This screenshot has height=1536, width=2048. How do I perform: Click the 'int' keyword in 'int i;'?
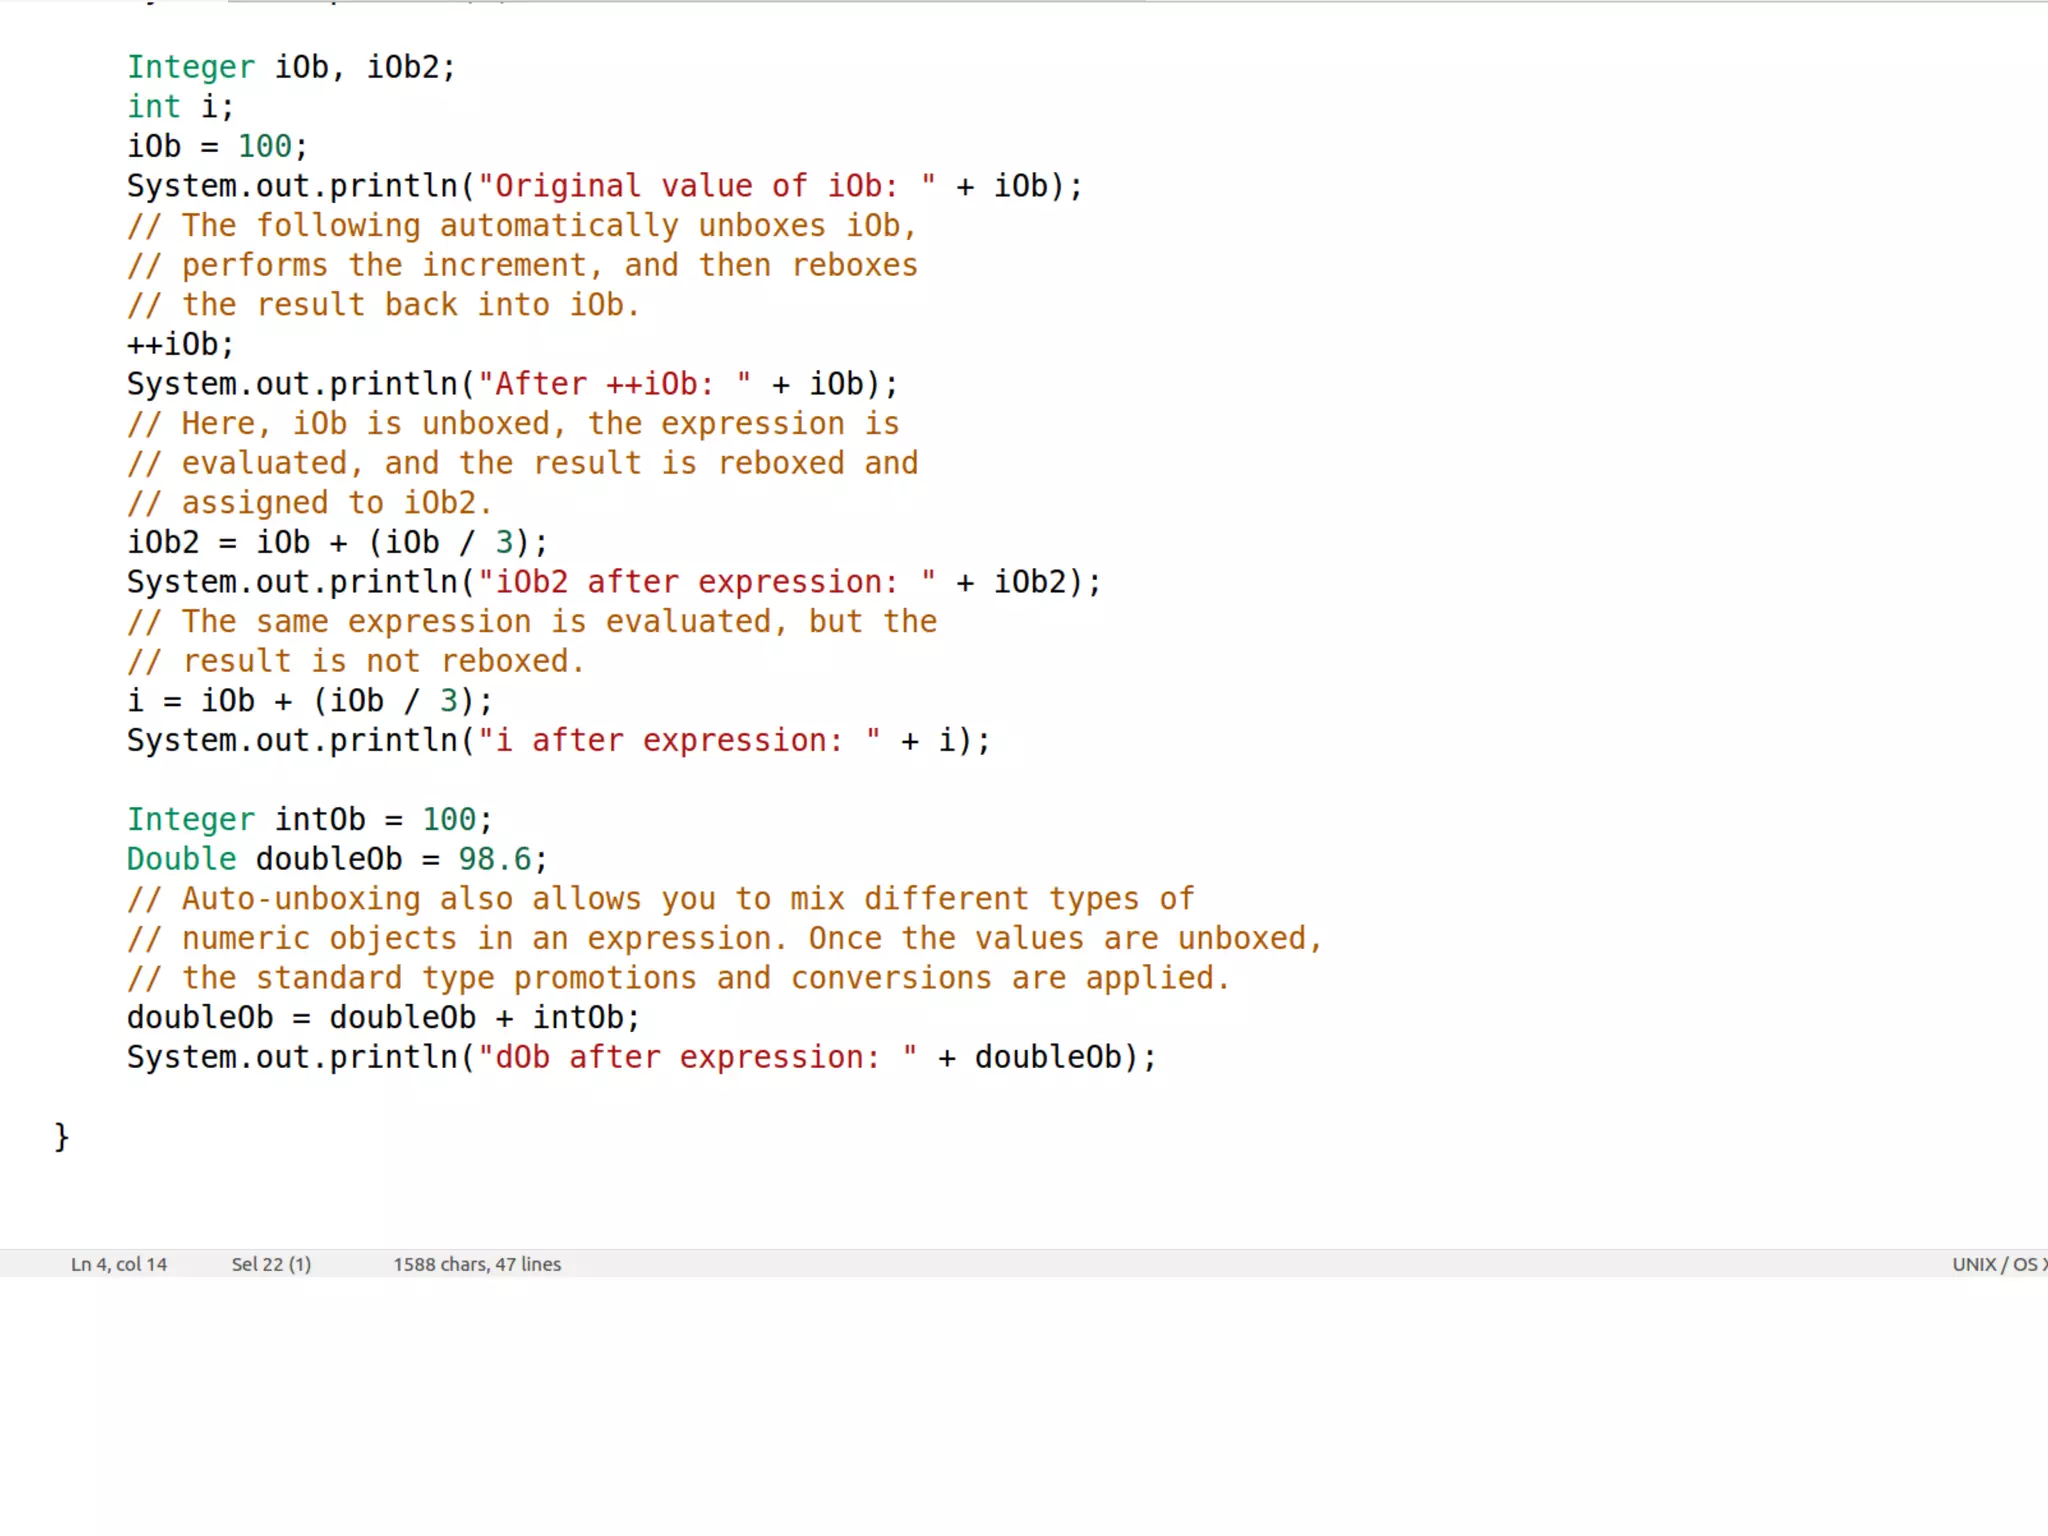(x=153, y=106)
